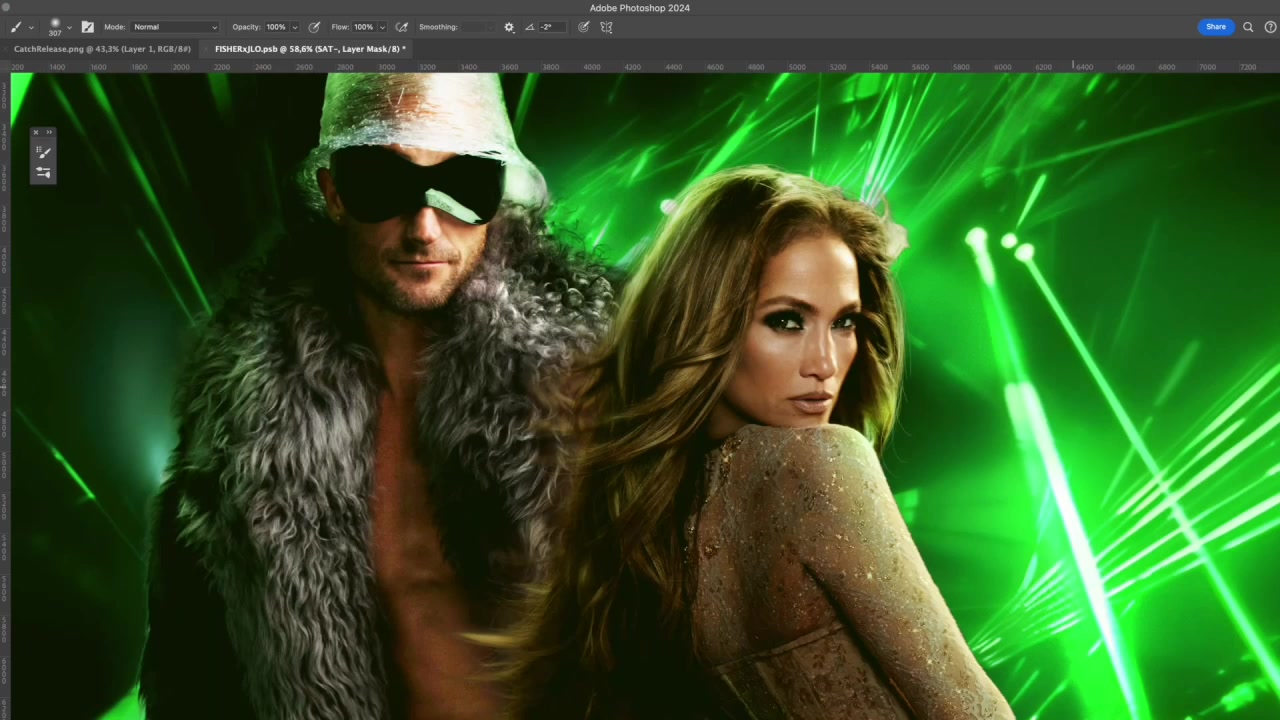Open the Brush Settings panel icon in floating dock
This screenshot has width=1280, height=720.
43,152
